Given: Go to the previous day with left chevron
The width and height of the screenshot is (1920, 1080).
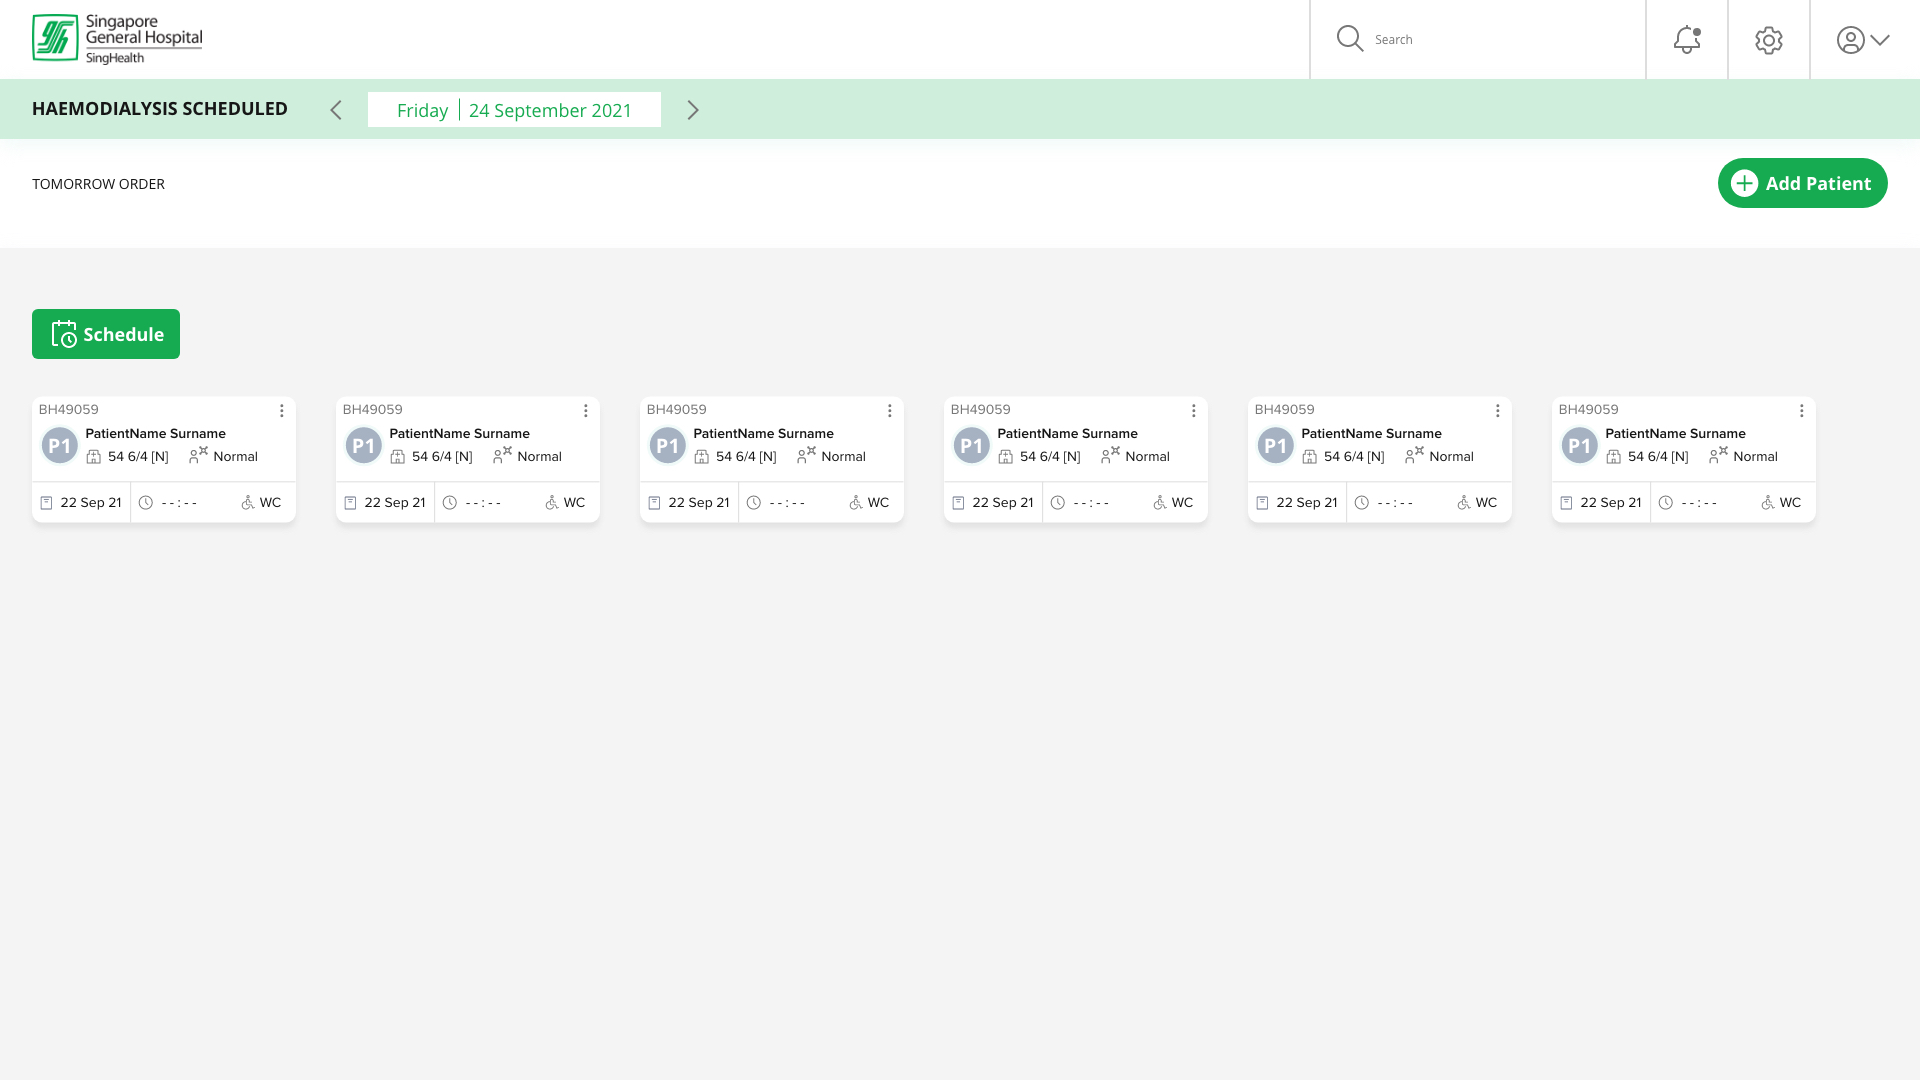Looking at the screenshot, I should tap(336, 110).
